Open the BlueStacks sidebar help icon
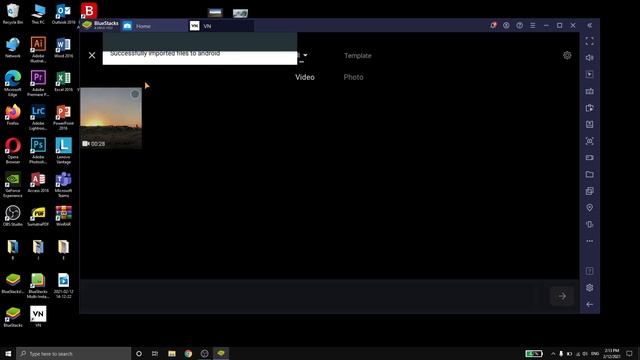Viewport: 640px width, 360px height. tap(589, 271)
